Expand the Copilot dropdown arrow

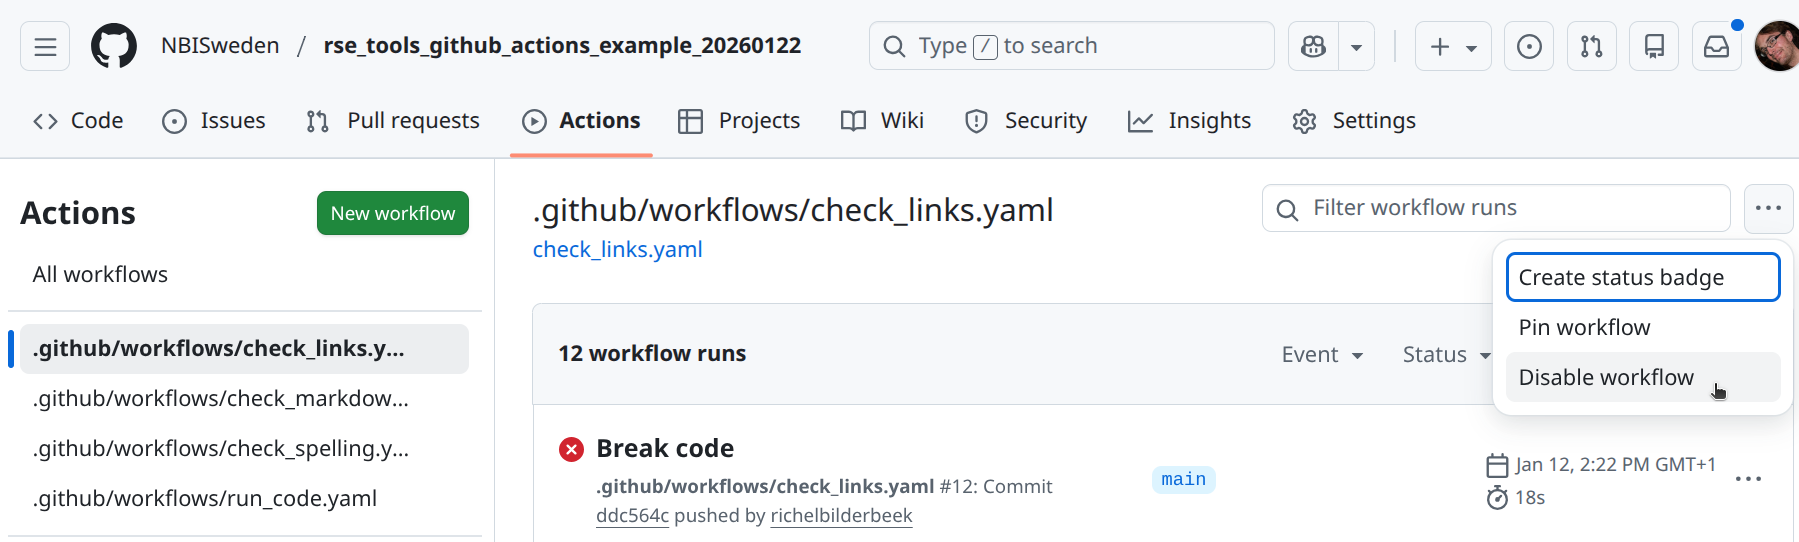tap(1356, 46)
